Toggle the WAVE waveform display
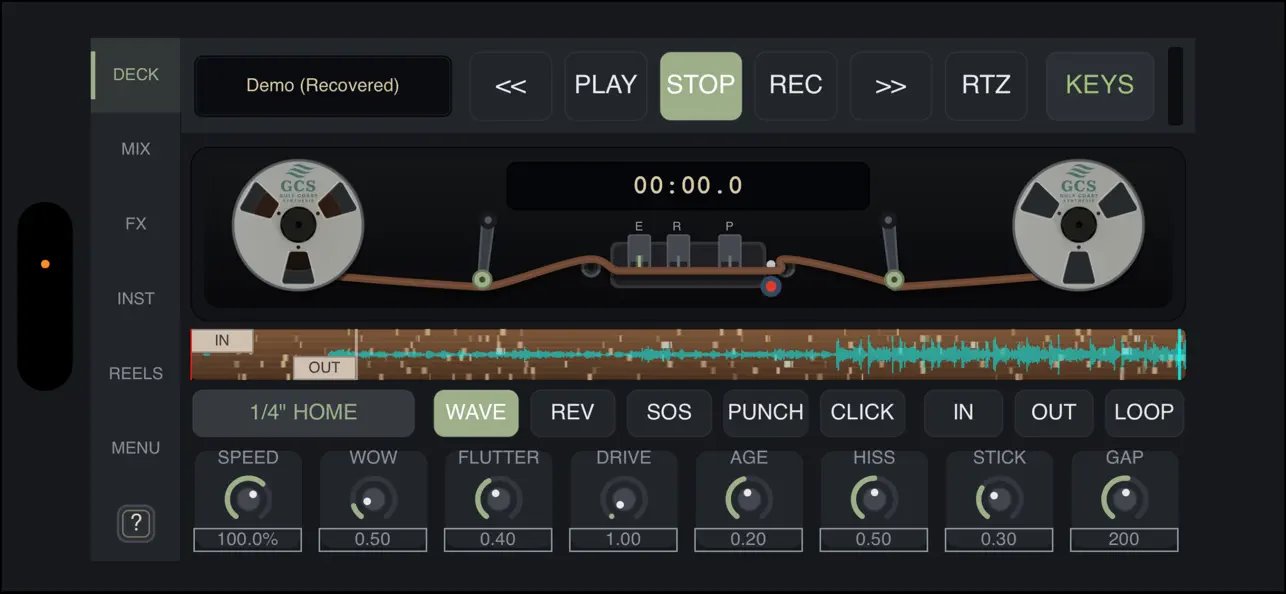 tap(476, 413)
